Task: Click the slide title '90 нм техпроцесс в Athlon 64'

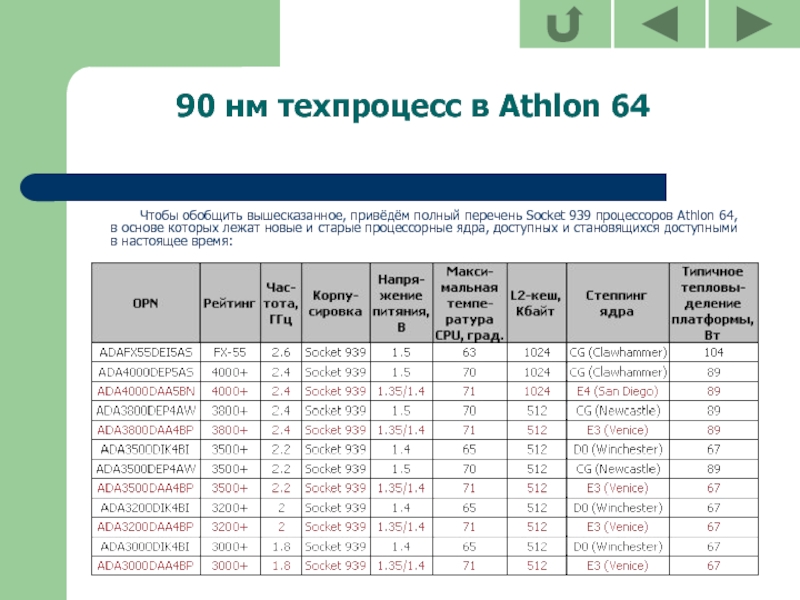Action: click(412, 106)
